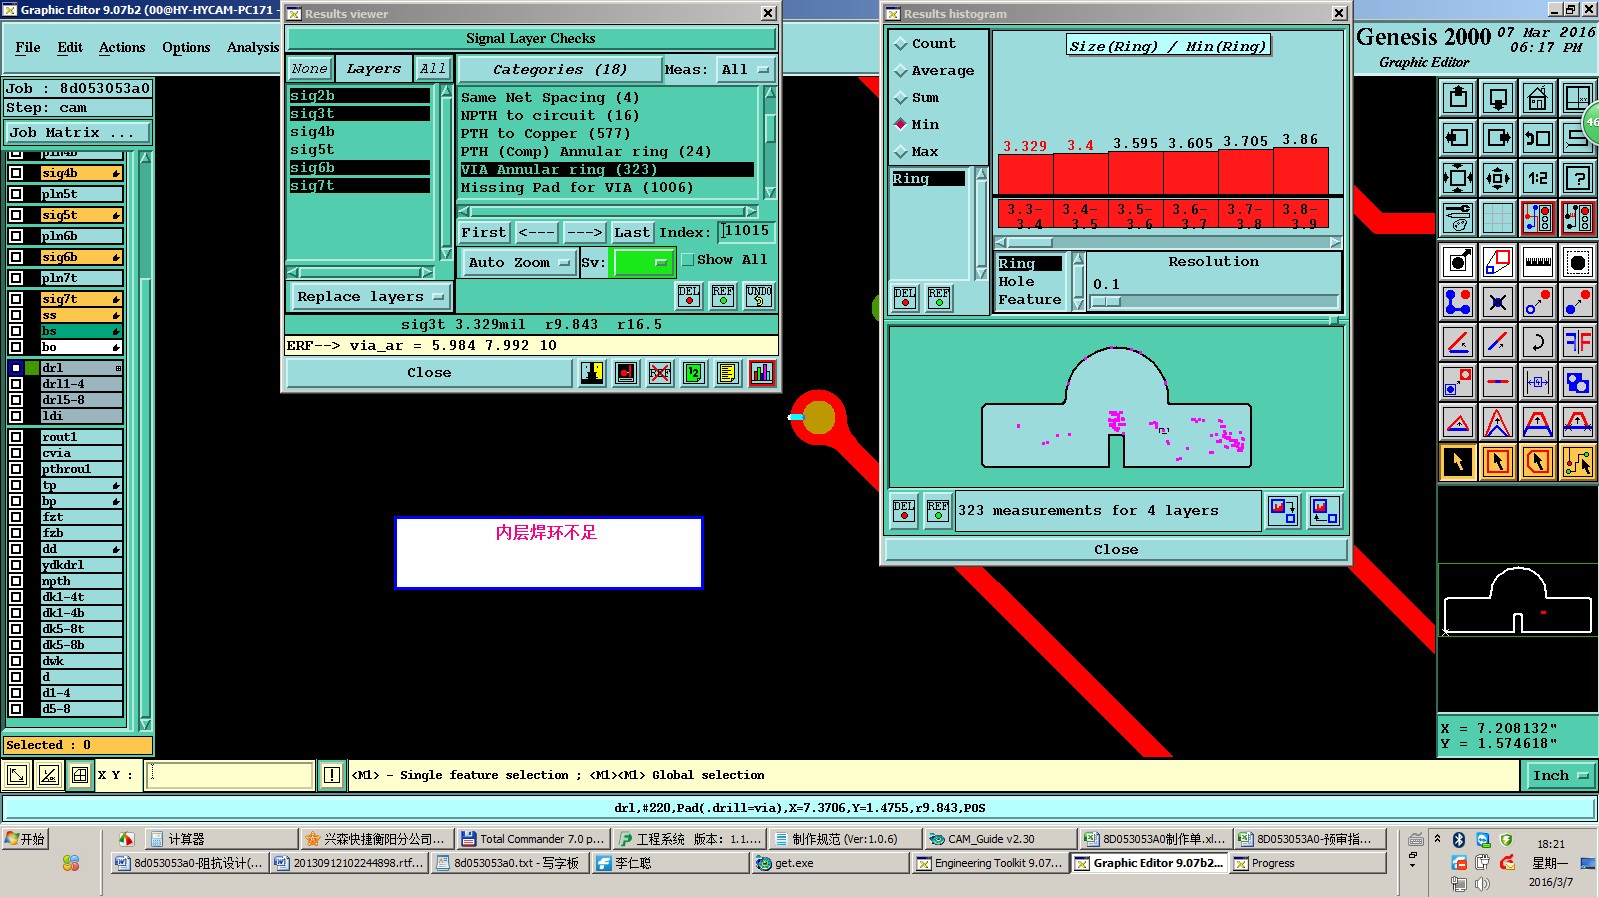Open the Edit menu
1599x897 pixels.
point(70,48)
